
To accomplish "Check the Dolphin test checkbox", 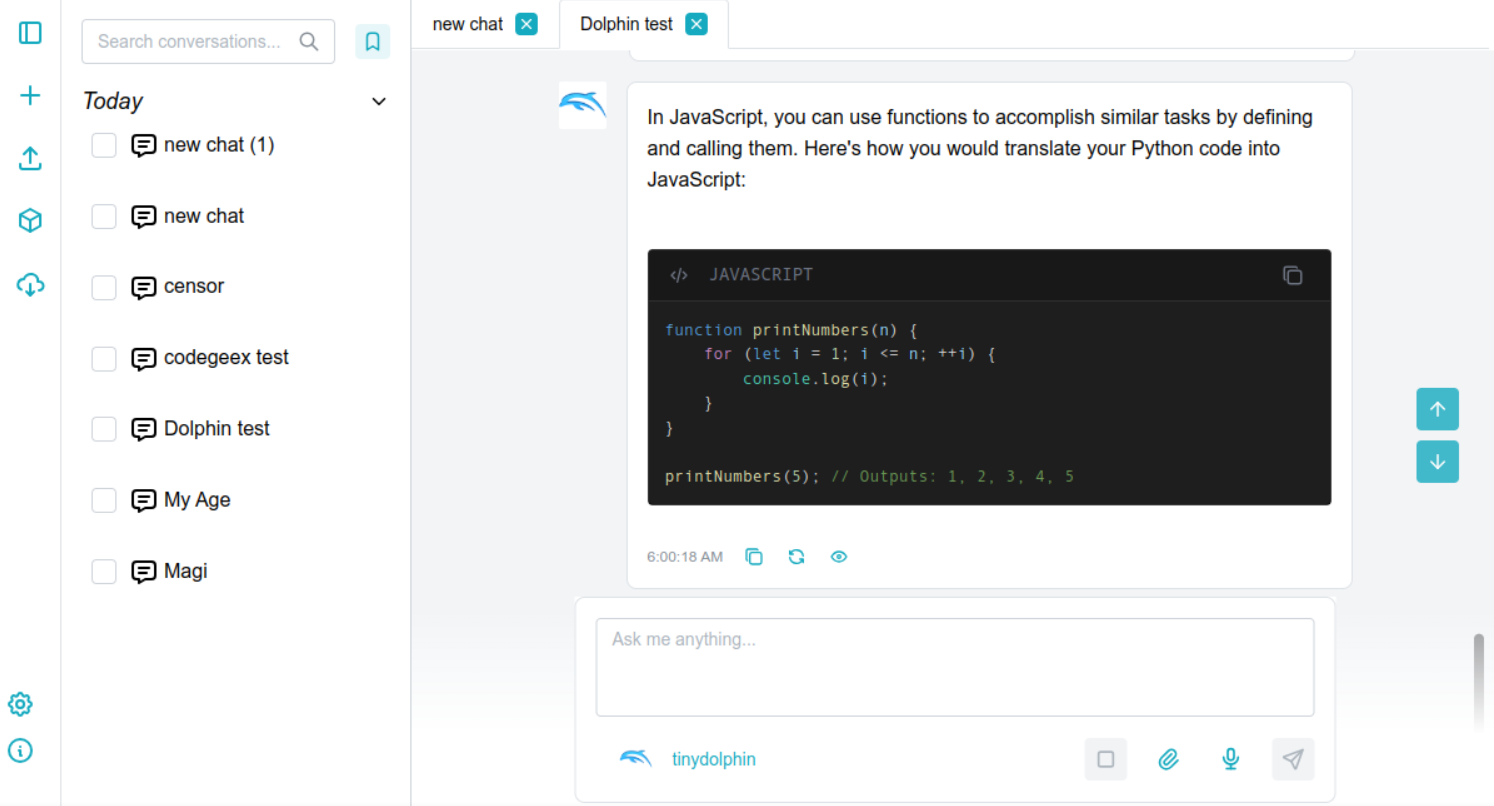I will pyautogui.click(x=104, y=430).
